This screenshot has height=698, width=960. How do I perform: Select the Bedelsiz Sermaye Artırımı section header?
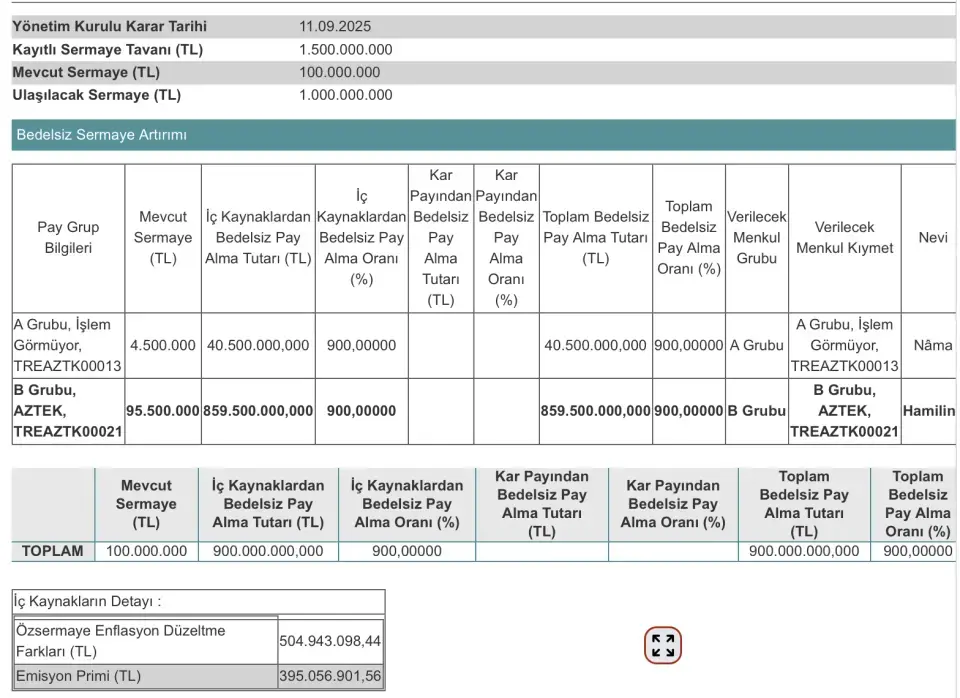click(101, 135)
